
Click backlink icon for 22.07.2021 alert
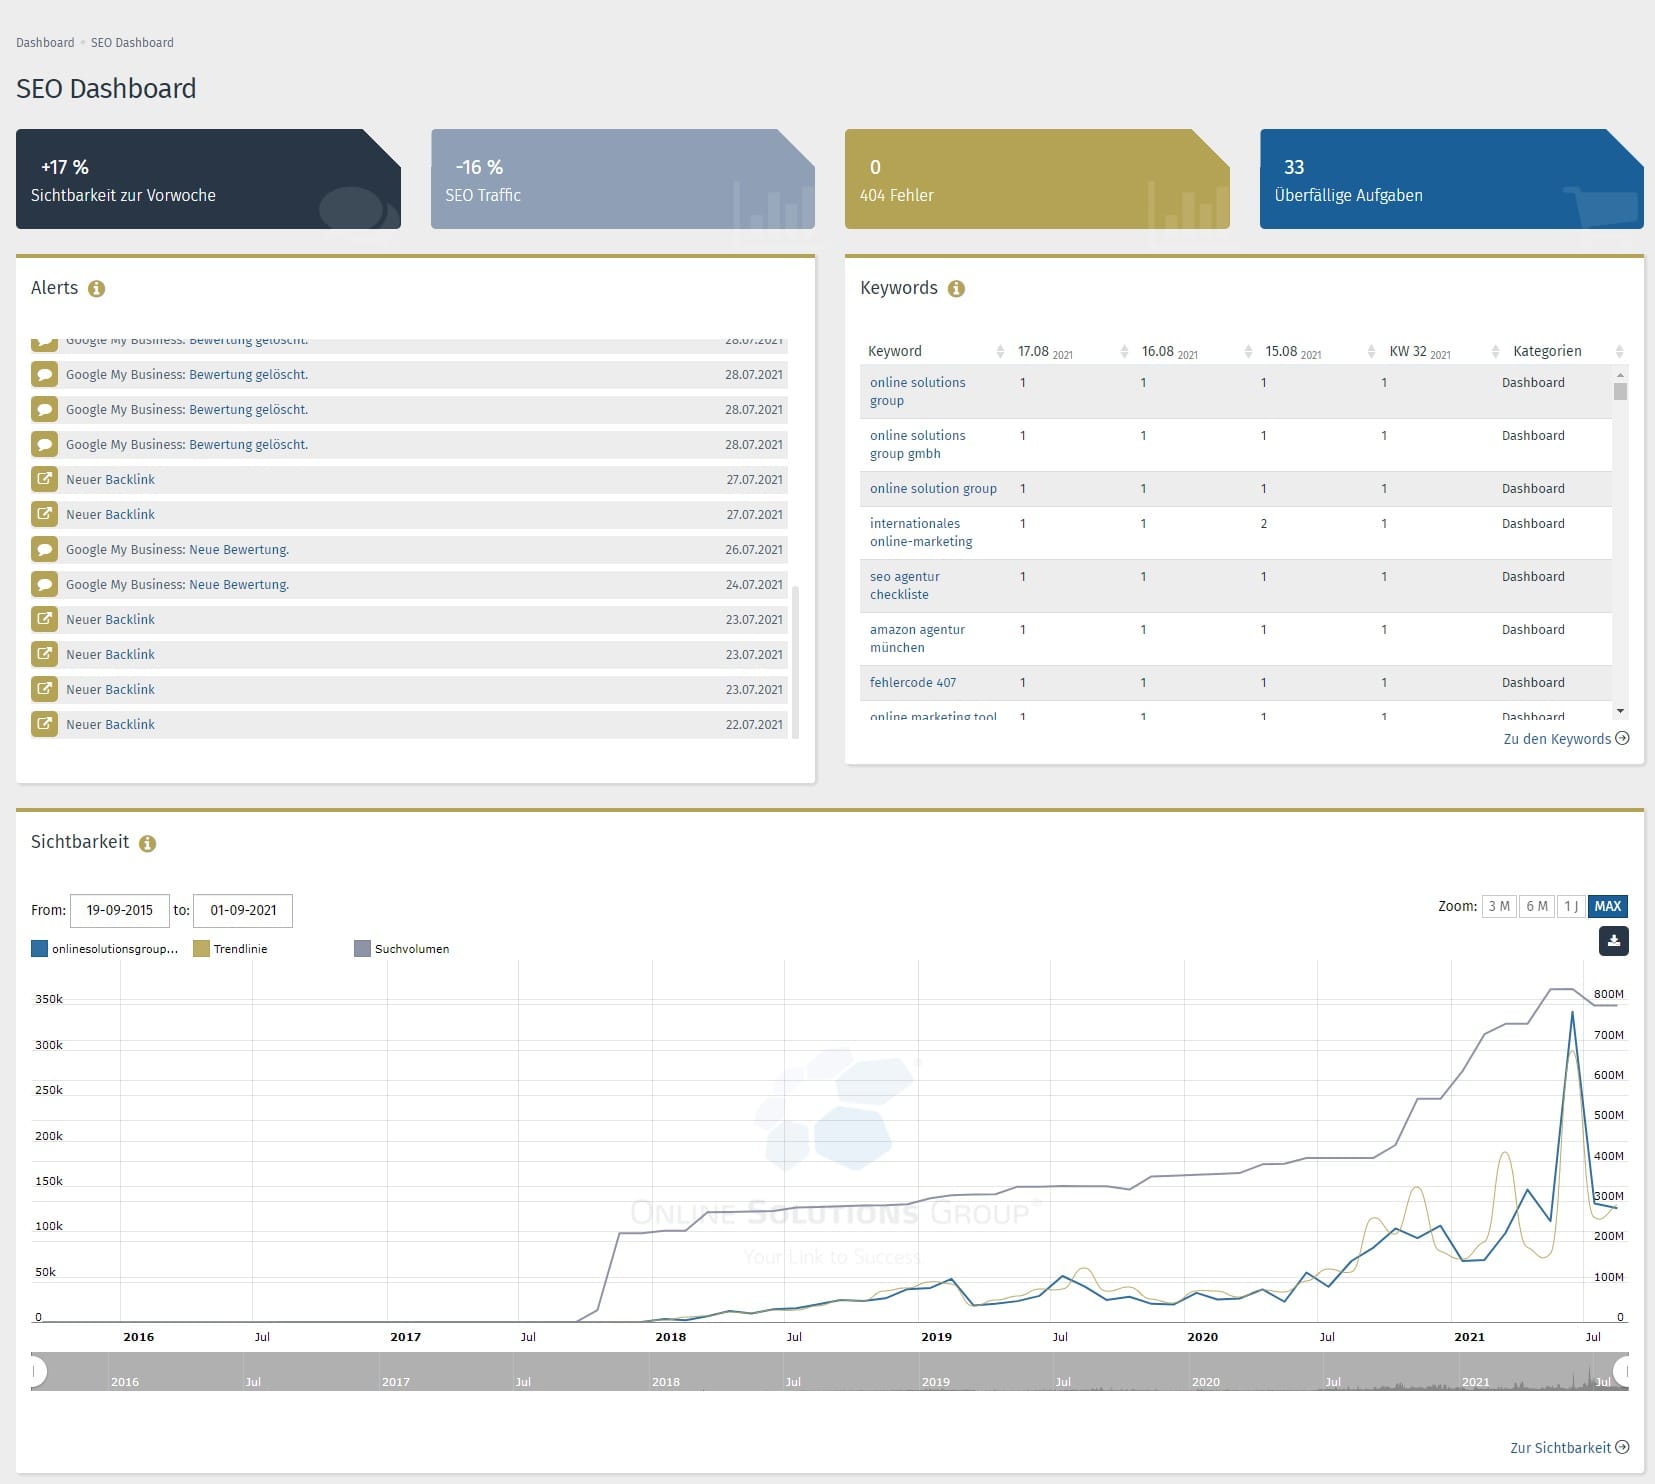tap(44, 724)
